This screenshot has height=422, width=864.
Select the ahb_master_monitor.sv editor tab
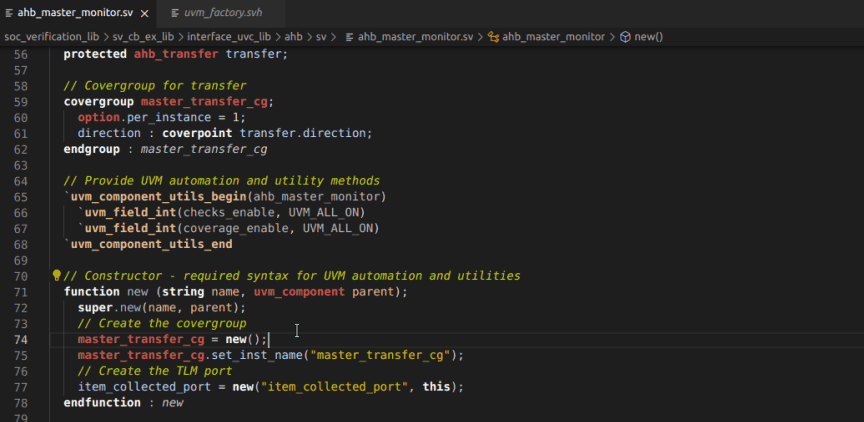(x=74, y=12)
